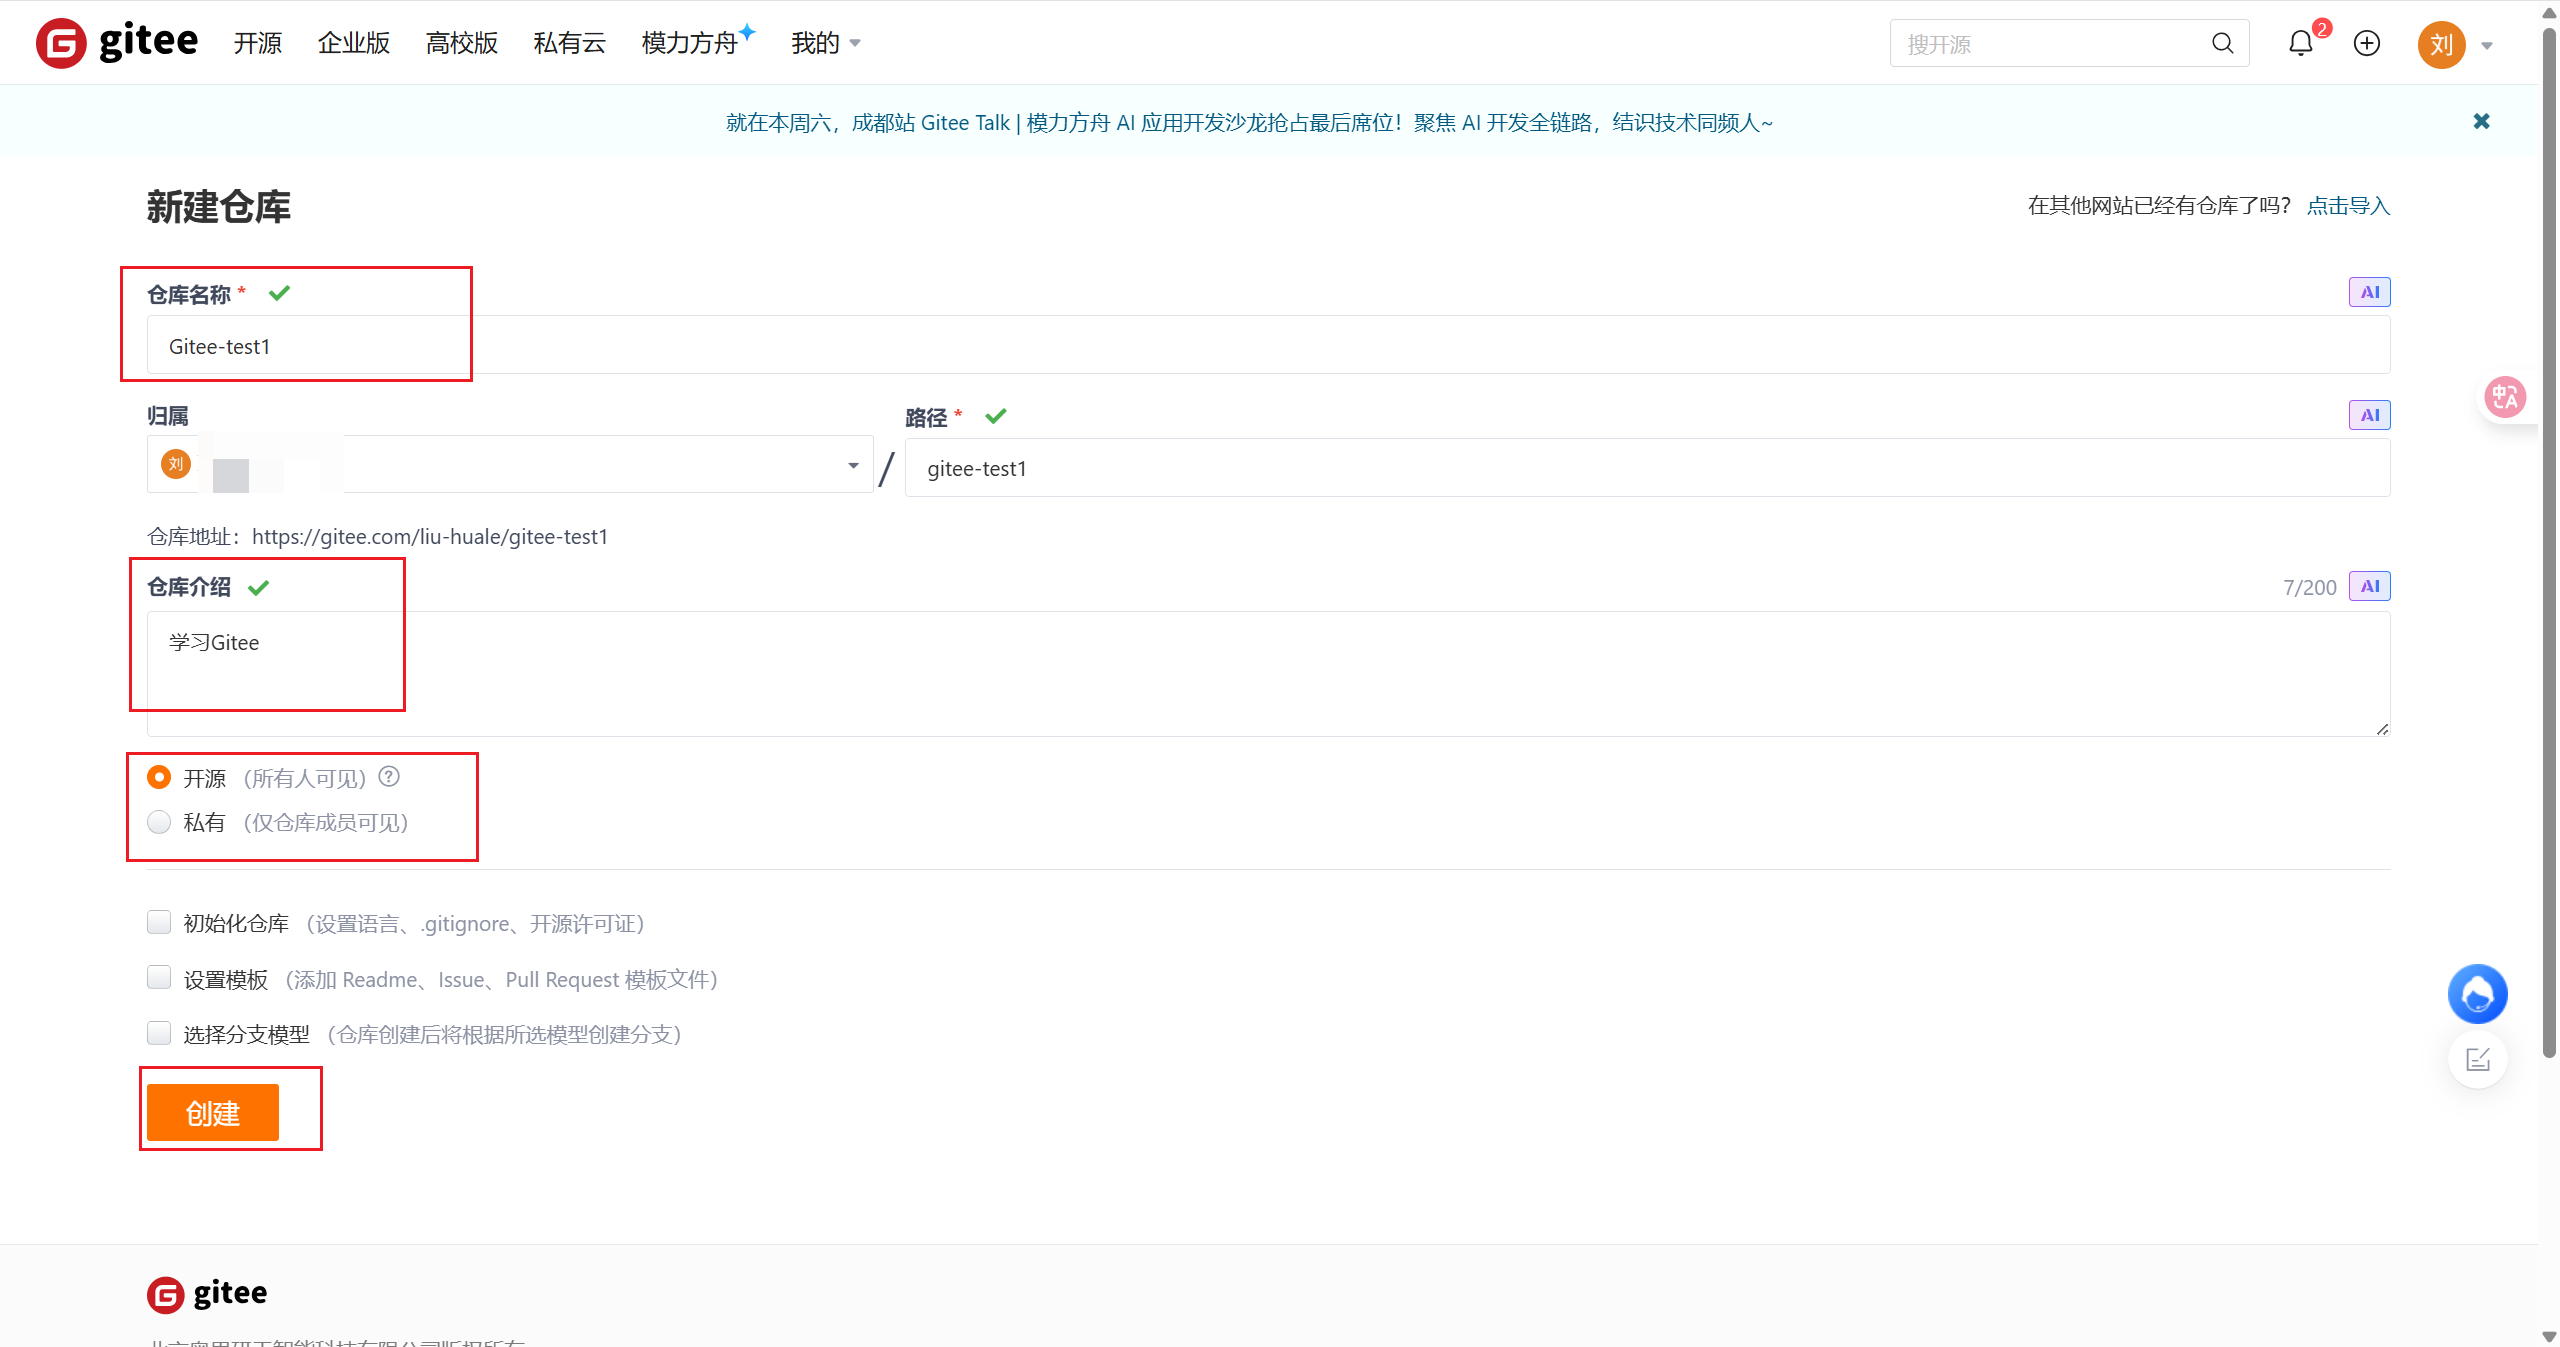Open notifications bell icon

(x=2301, y=43)
